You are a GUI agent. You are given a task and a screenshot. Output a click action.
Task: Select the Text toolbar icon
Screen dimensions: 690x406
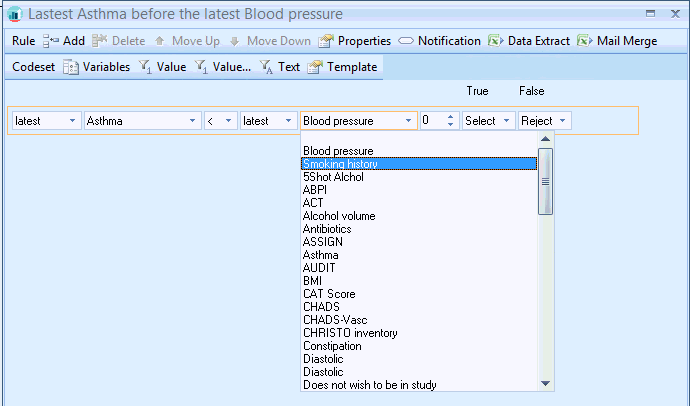pyautogui.click(x=267, y=67)
